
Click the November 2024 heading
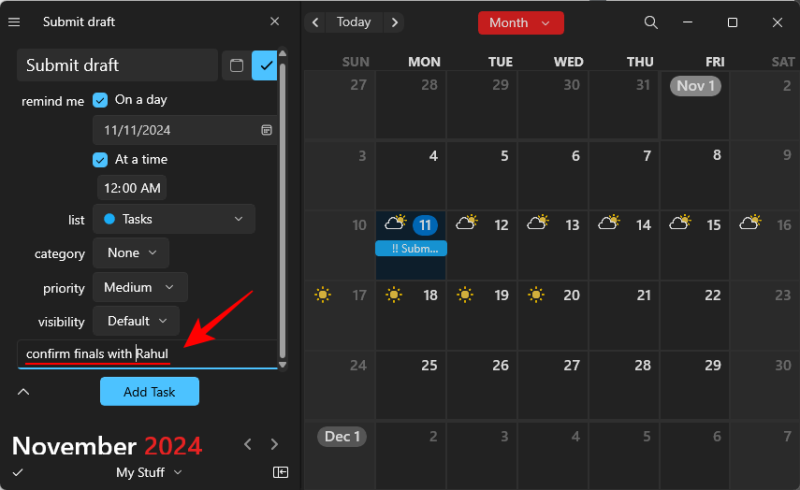pos(107,446)
